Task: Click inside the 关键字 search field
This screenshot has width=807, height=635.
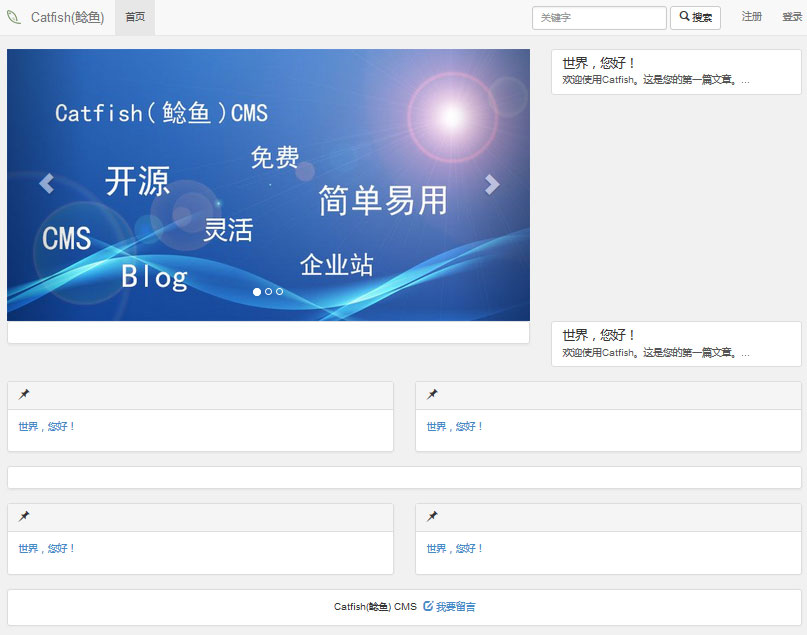Action: pyautogui.click(x=597, y=17)
